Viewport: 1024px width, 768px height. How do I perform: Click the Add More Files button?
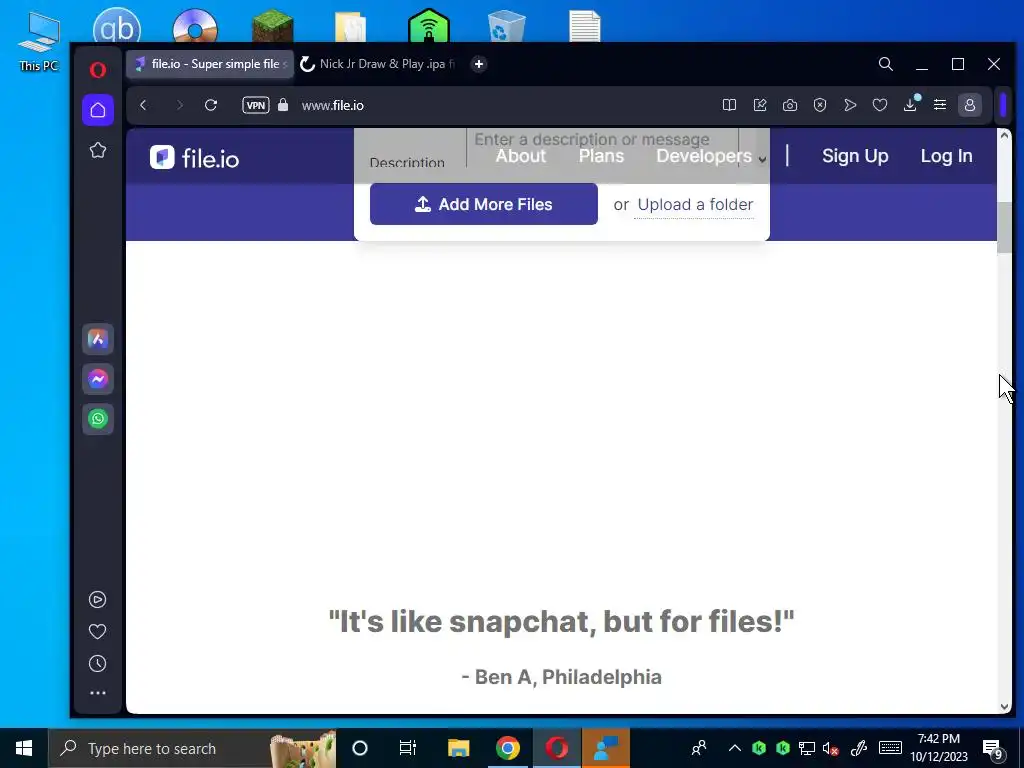(483, 204)
